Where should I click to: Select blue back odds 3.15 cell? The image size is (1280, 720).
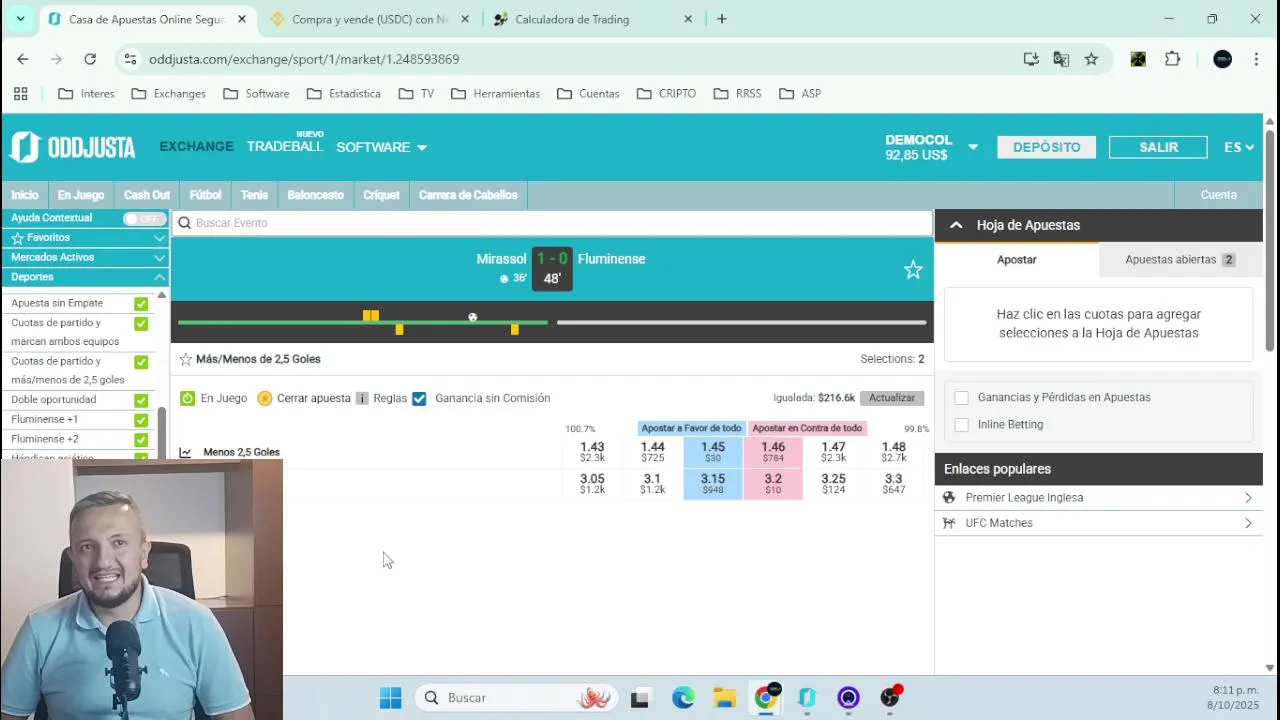click(x=713, y=484)
